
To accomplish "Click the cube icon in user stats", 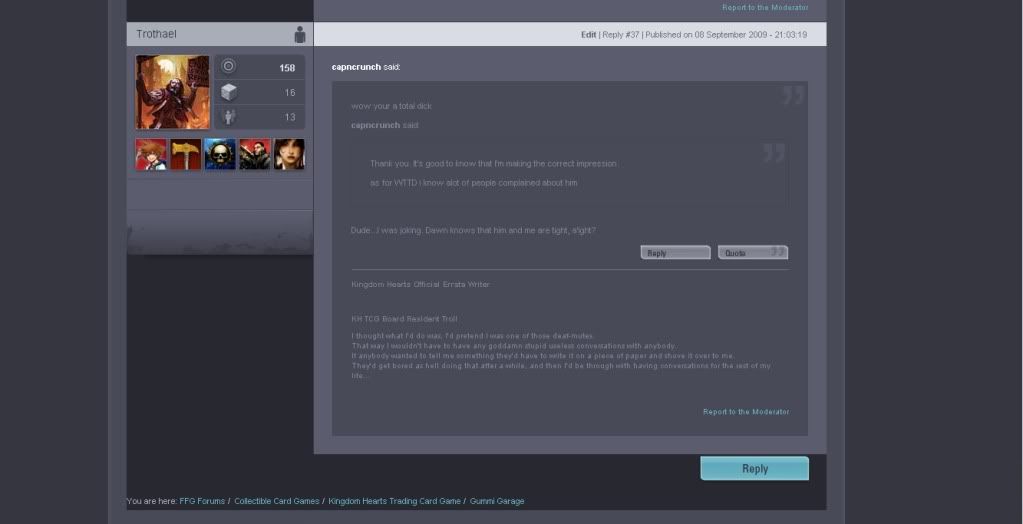I will click(x=228, y=92).
